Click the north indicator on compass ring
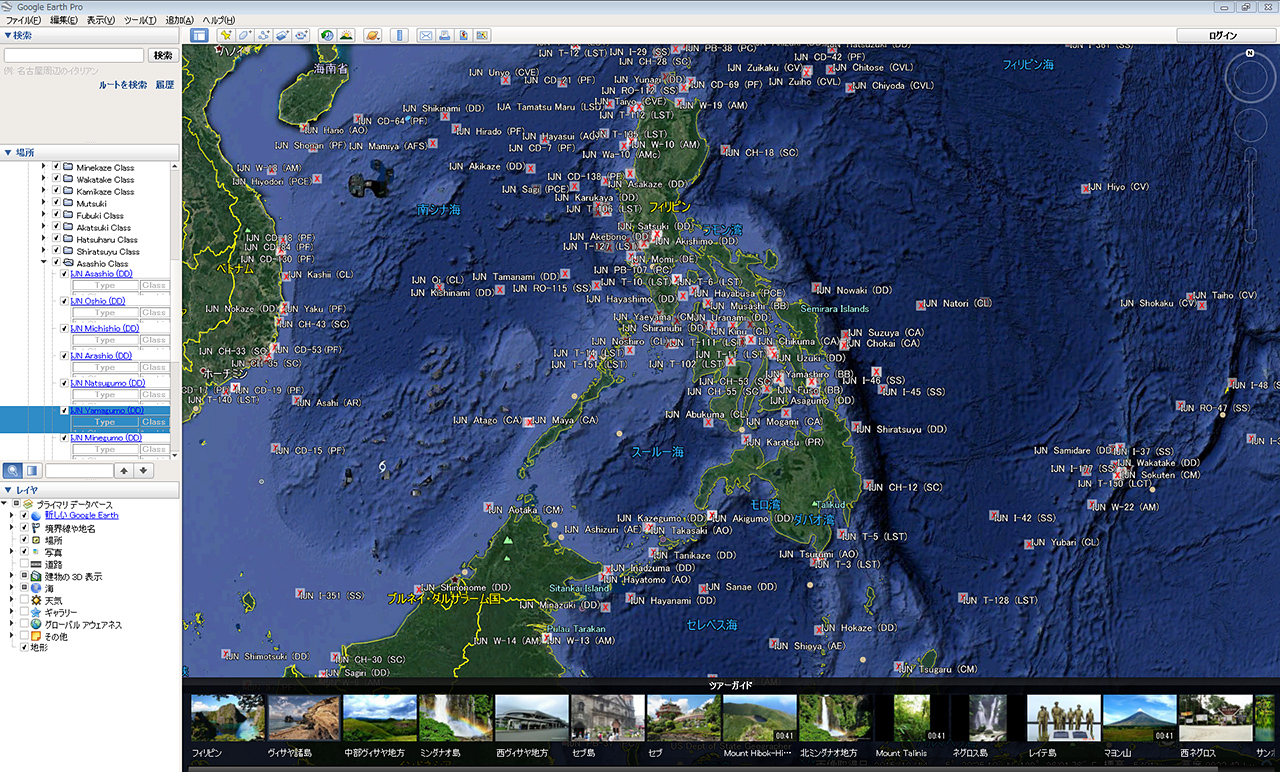The image size is (1280, 772). click(1249, 53)
